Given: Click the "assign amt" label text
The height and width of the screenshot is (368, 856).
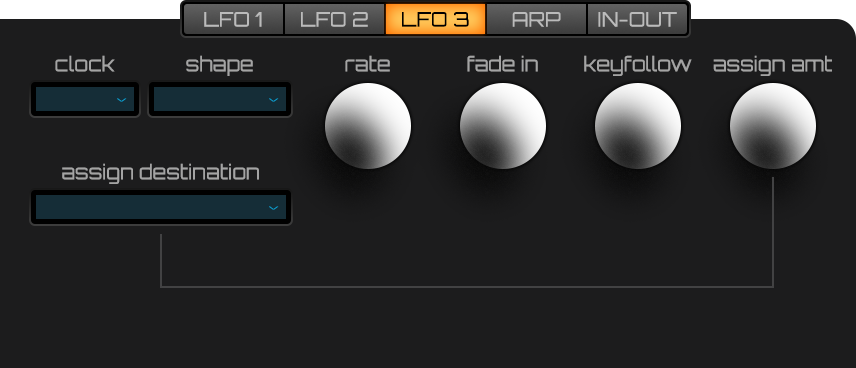Looking at the screenshot, I should coord(772,65).
